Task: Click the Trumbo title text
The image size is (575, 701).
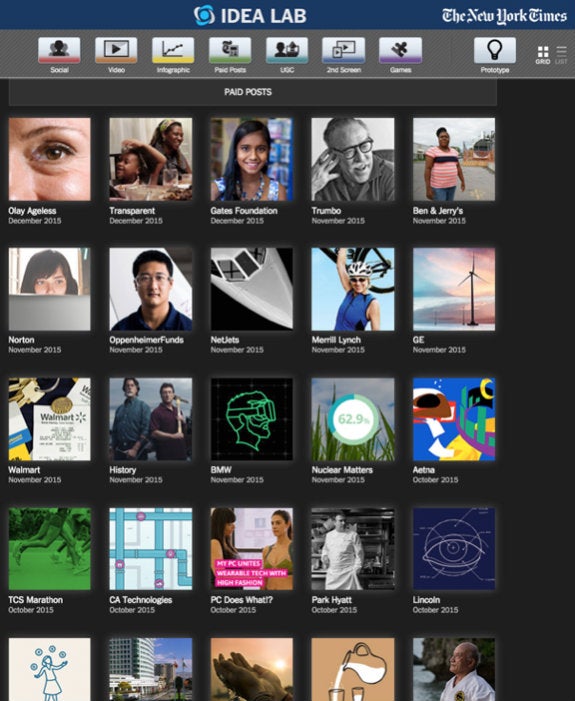Action: (x=326, y=211)
